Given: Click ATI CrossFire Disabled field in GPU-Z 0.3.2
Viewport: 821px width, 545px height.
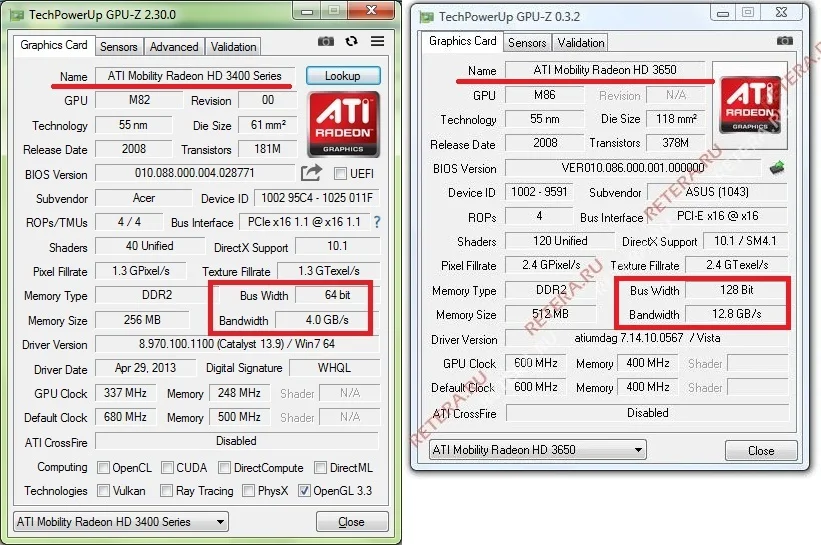Looking at the screenshot, I should pyautogui.click(x=647, y=413).
